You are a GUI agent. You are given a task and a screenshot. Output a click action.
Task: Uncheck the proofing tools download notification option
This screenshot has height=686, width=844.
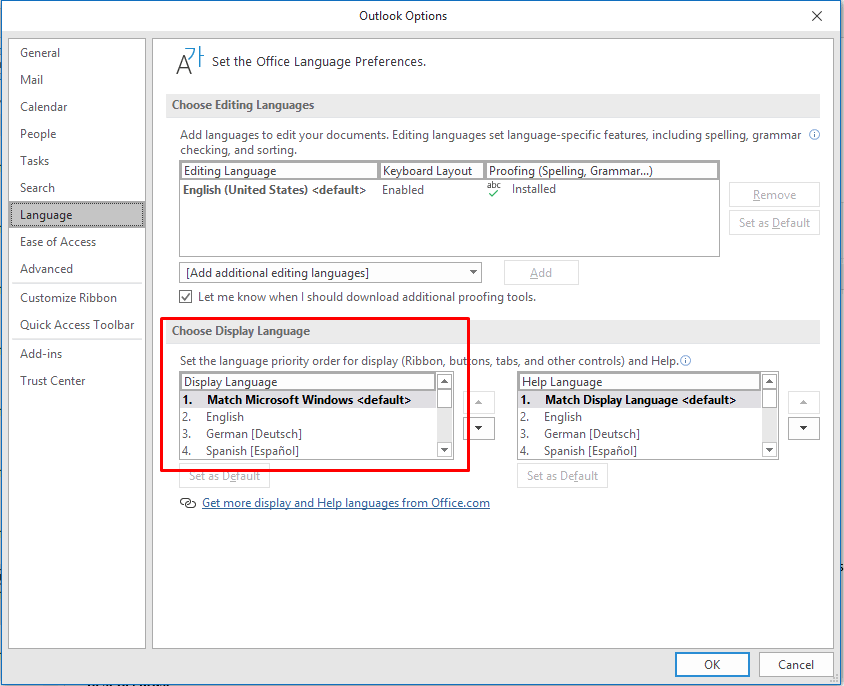click(x=186, y=296)
